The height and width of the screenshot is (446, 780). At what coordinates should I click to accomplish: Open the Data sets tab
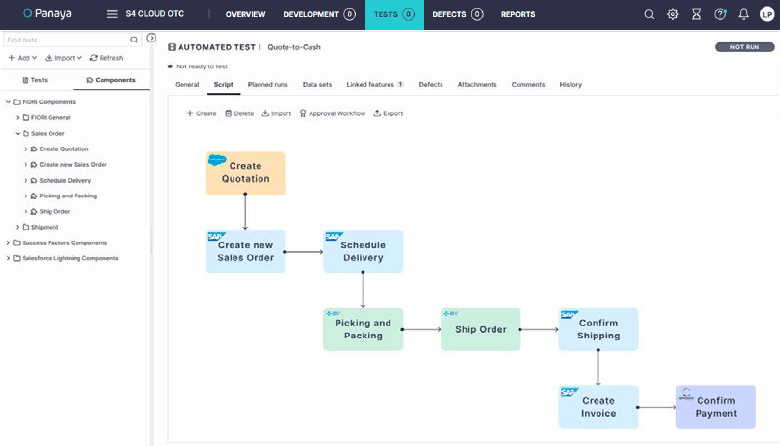(317, 85)
